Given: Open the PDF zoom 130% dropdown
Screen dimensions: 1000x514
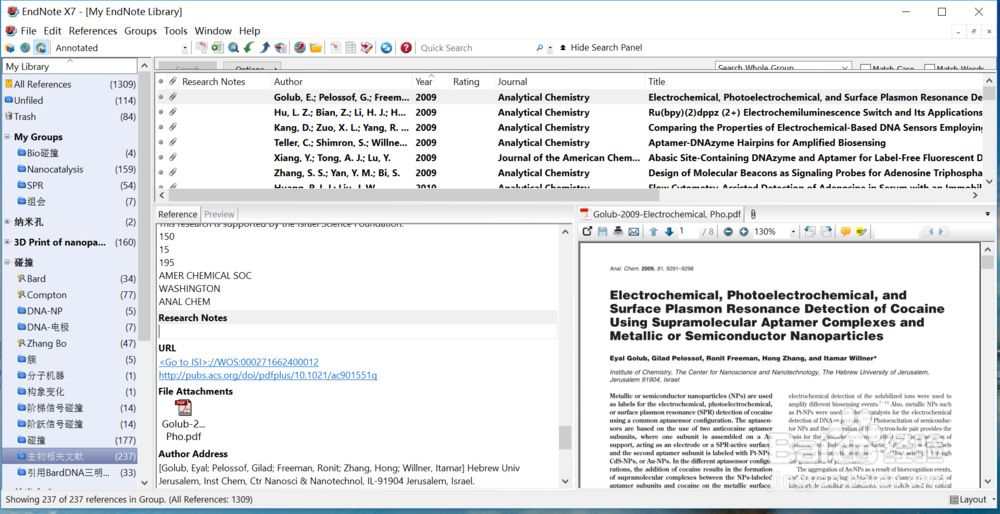Looking at the screenshot, I should point(793,232).
